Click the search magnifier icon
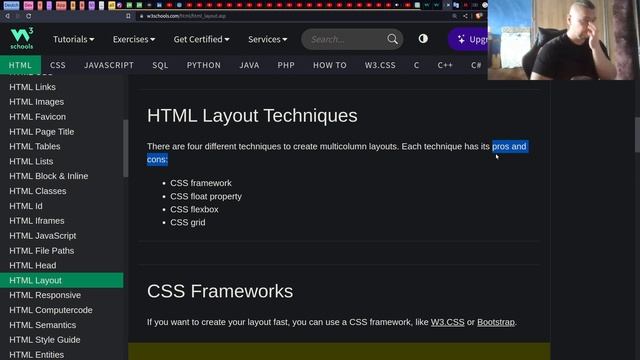 (392, 39)
